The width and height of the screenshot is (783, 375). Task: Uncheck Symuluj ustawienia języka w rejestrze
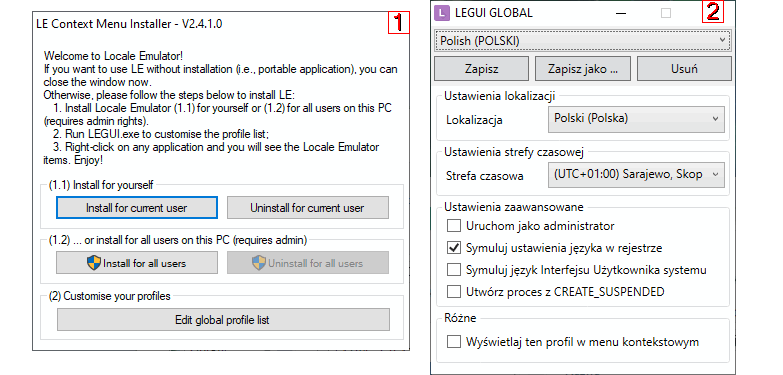pos(454,248)
